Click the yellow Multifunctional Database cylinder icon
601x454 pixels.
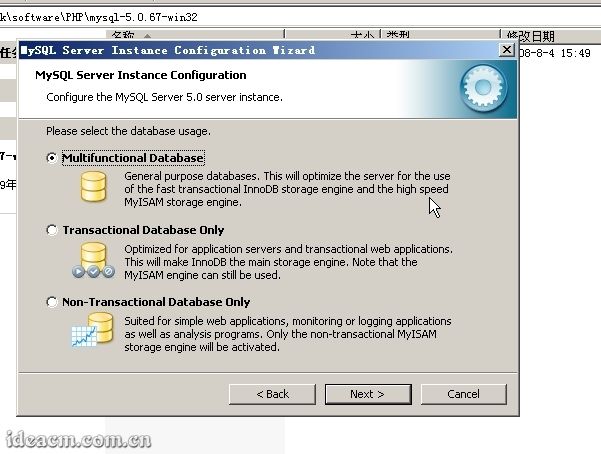(93, 187)
